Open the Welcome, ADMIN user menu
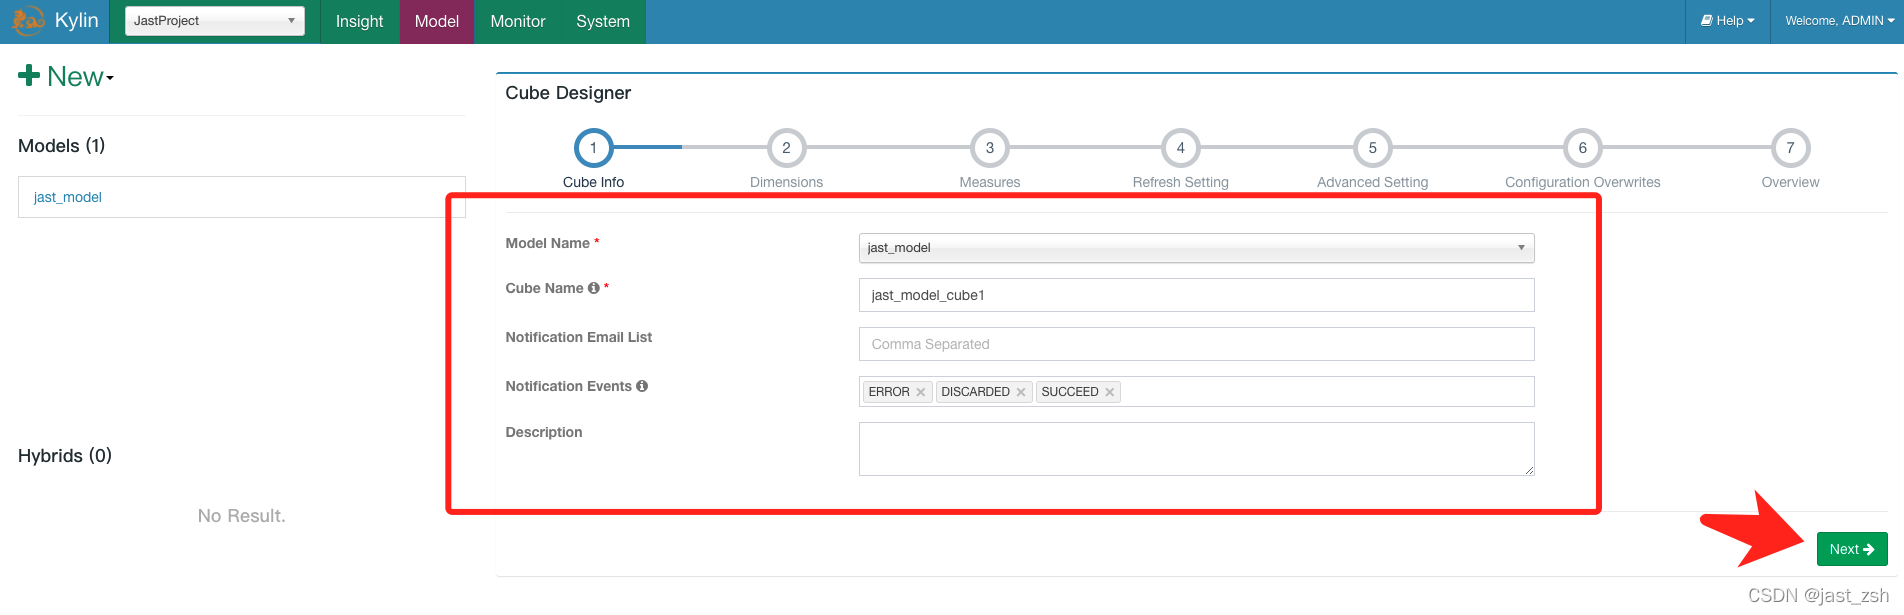This screenshot has width=1904, height=615. [x=1840, y=21]
